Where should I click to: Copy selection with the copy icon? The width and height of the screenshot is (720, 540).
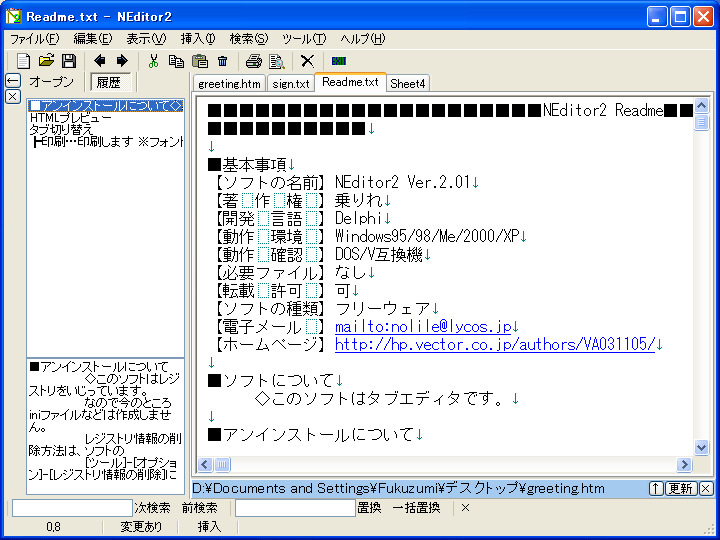pos(176,61)
